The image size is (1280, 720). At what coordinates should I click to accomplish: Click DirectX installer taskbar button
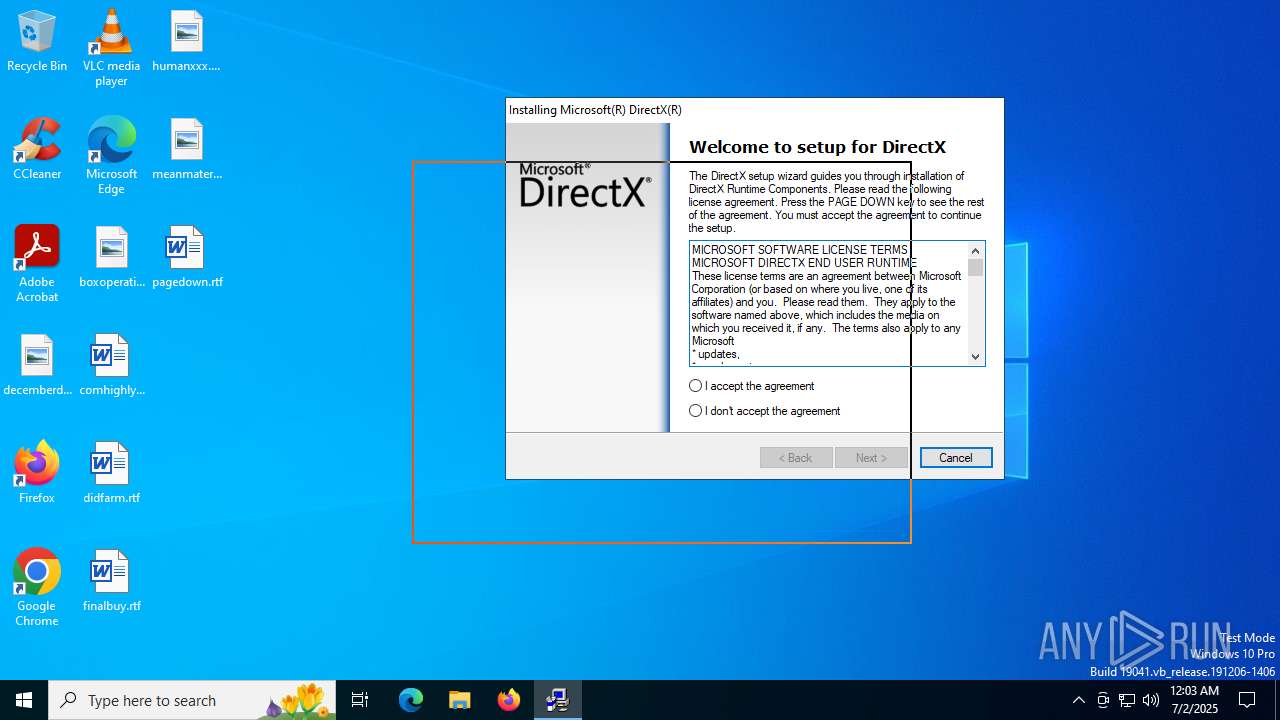tap(558, 700)
